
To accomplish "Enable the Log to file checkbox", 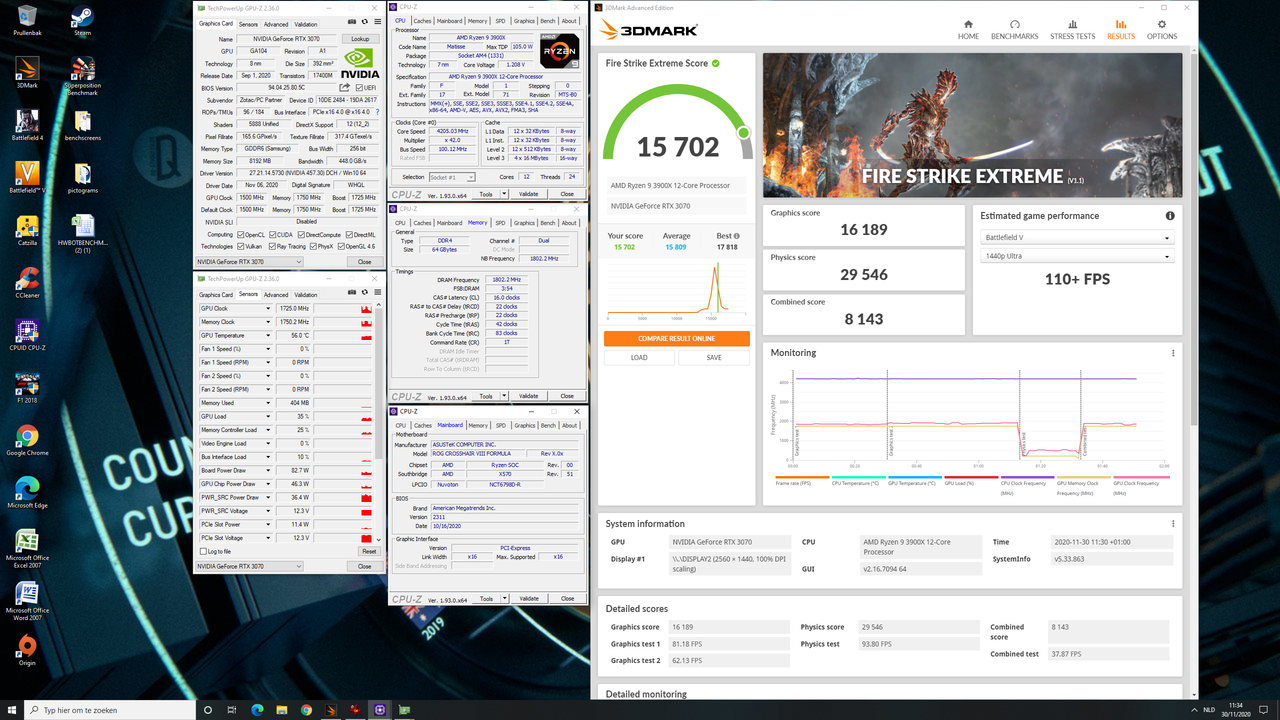I will [203, 551].
